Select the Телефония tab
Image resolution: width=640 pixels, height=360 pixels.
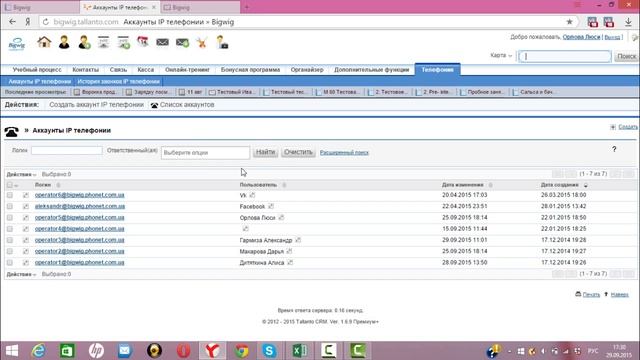pos(437,69)
